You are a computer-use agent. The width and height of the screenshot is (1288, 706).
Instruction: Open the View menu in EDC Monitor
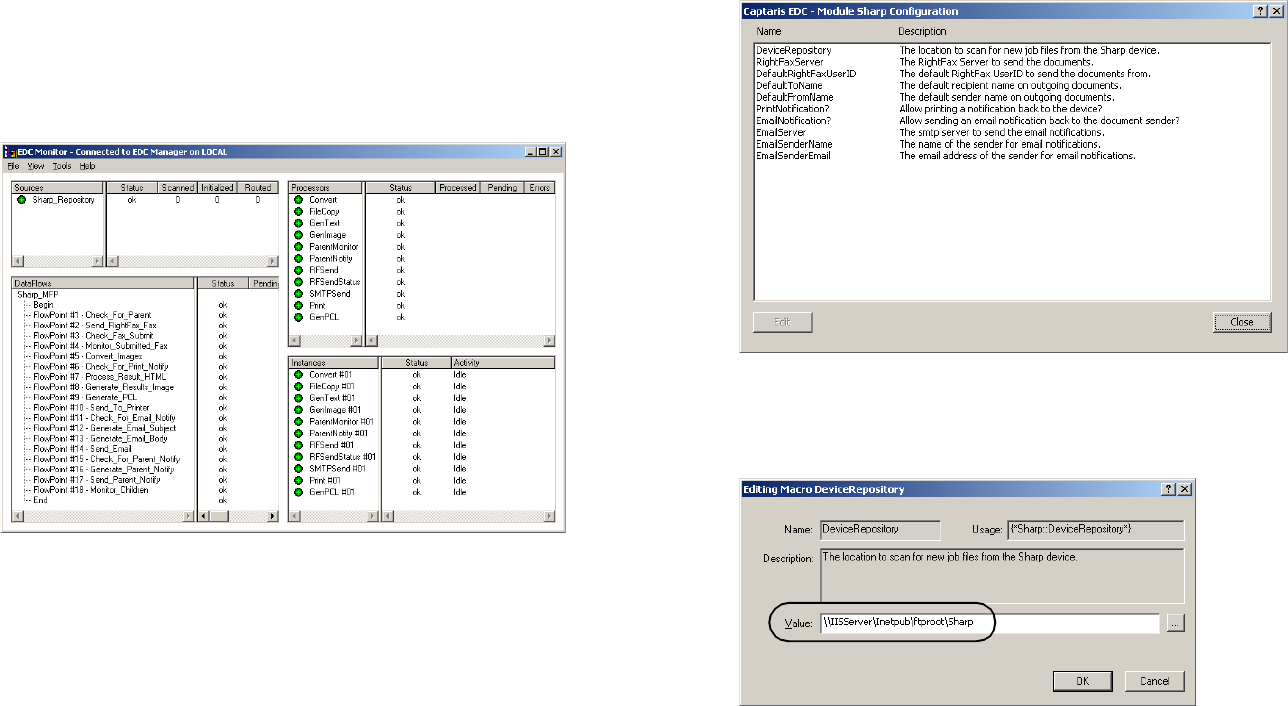36,166
